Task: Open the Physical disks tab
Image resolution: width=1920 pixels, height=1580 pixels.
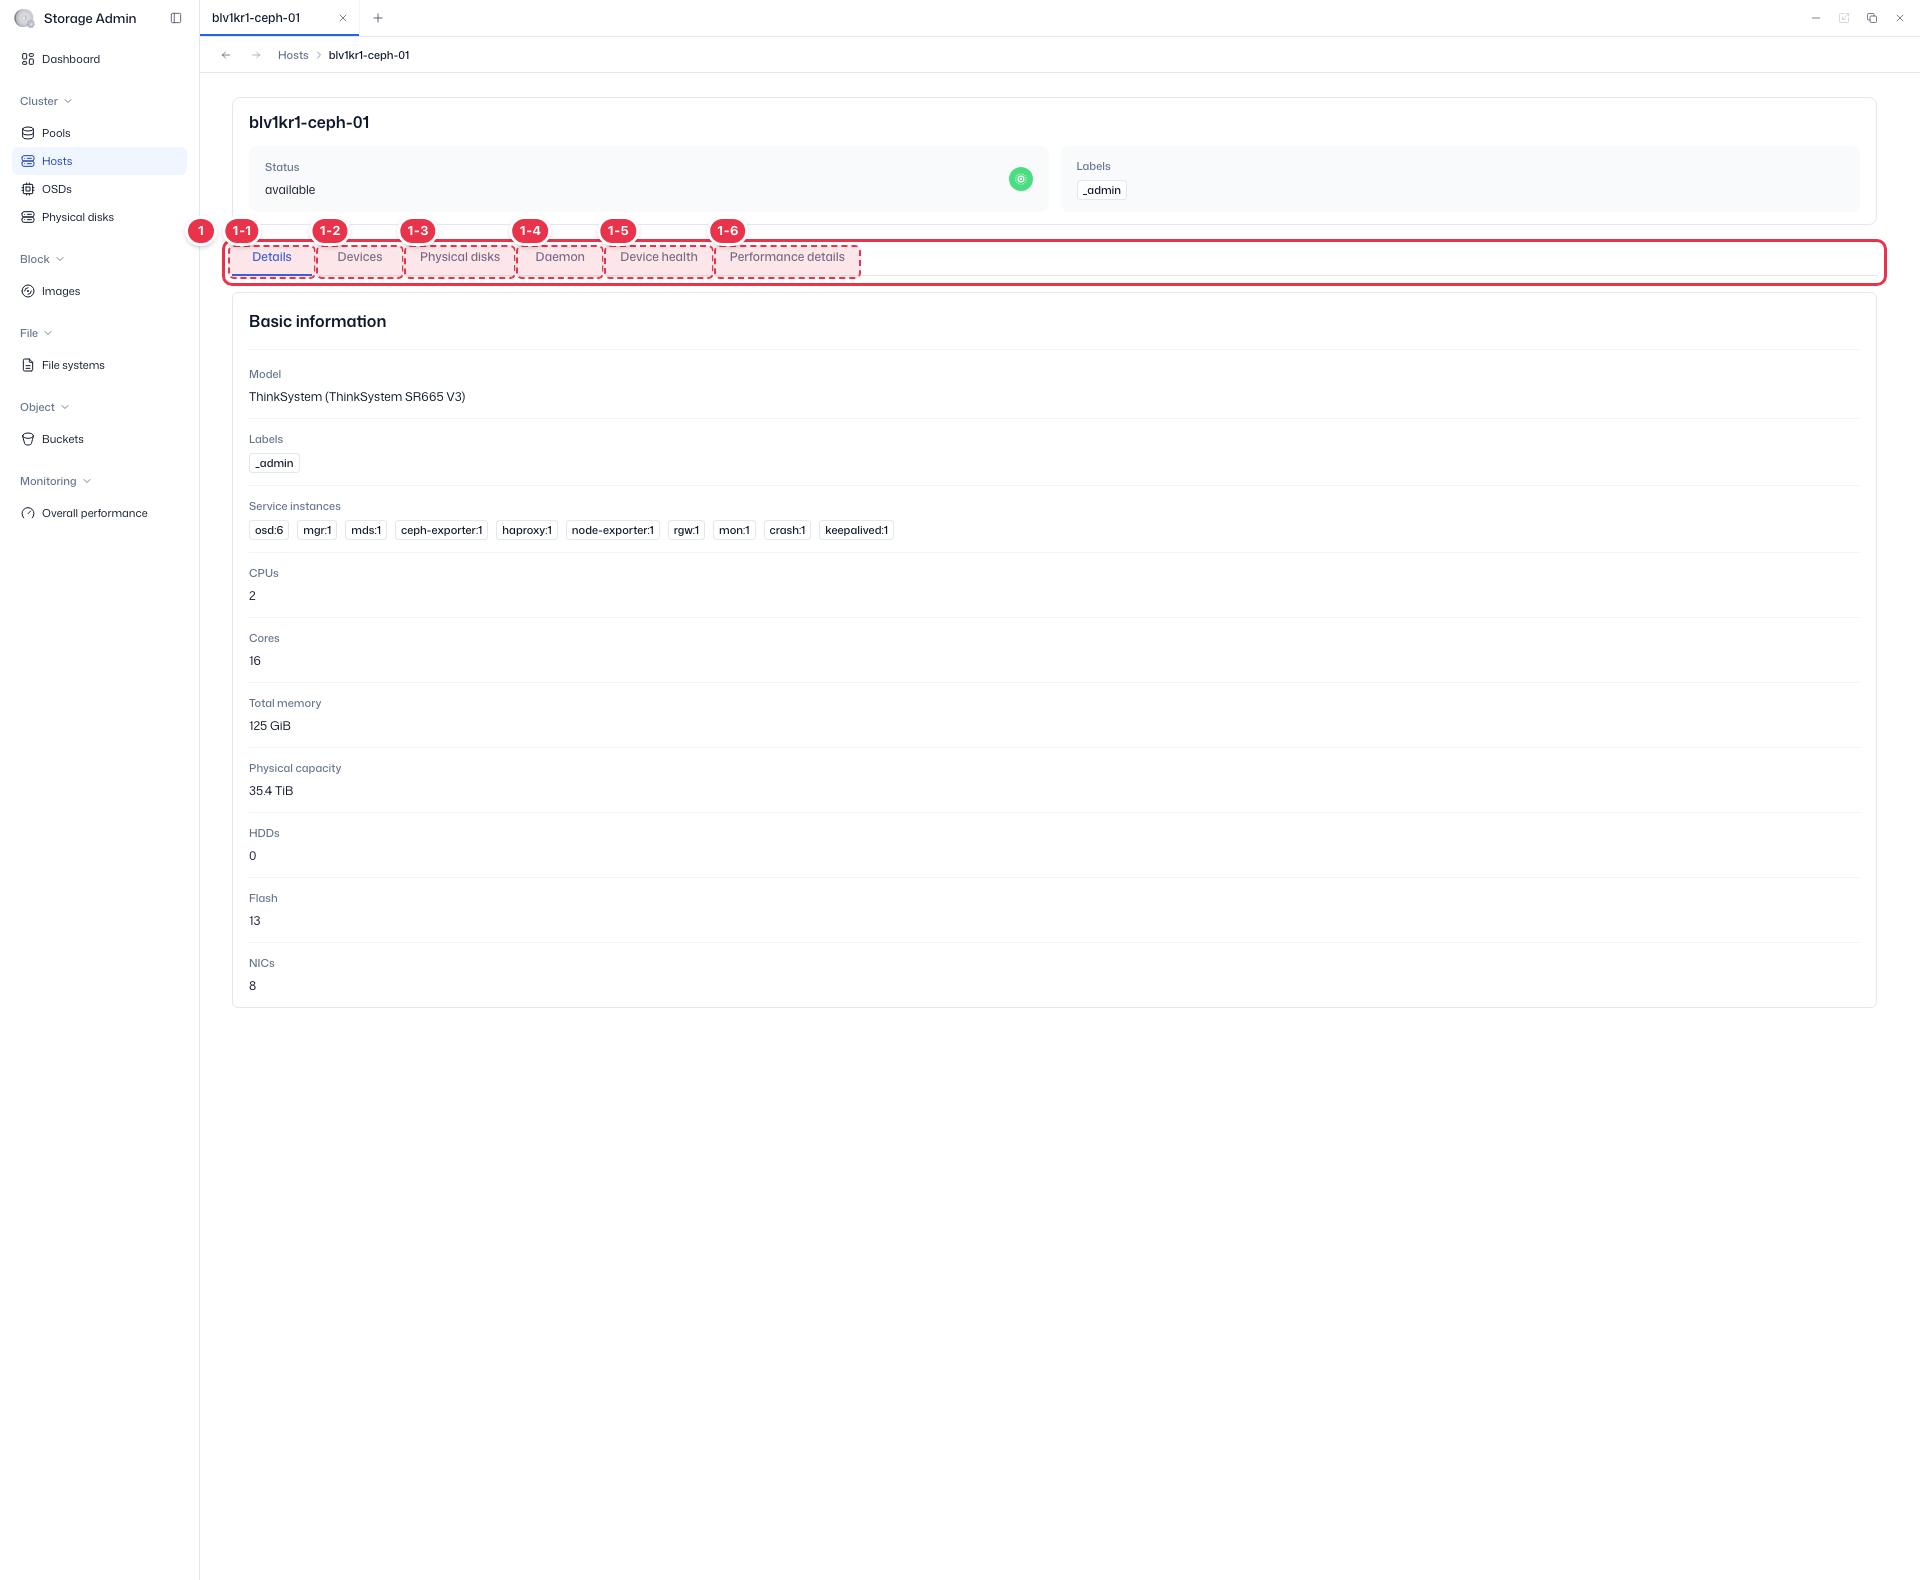Action: 460,258
